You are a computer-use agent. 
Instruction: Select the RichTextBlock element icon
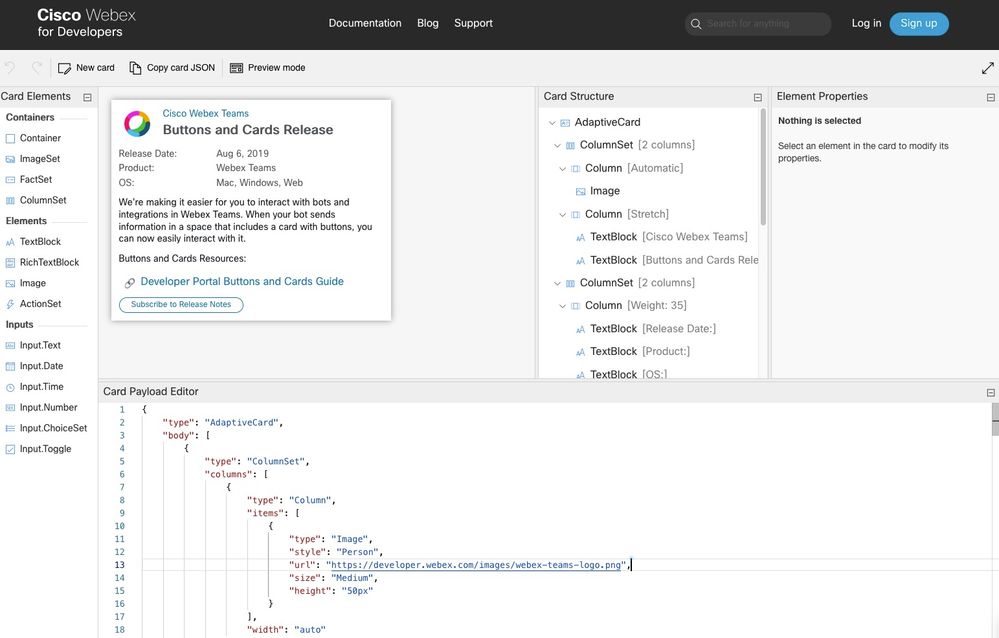[x=10, y=263]
